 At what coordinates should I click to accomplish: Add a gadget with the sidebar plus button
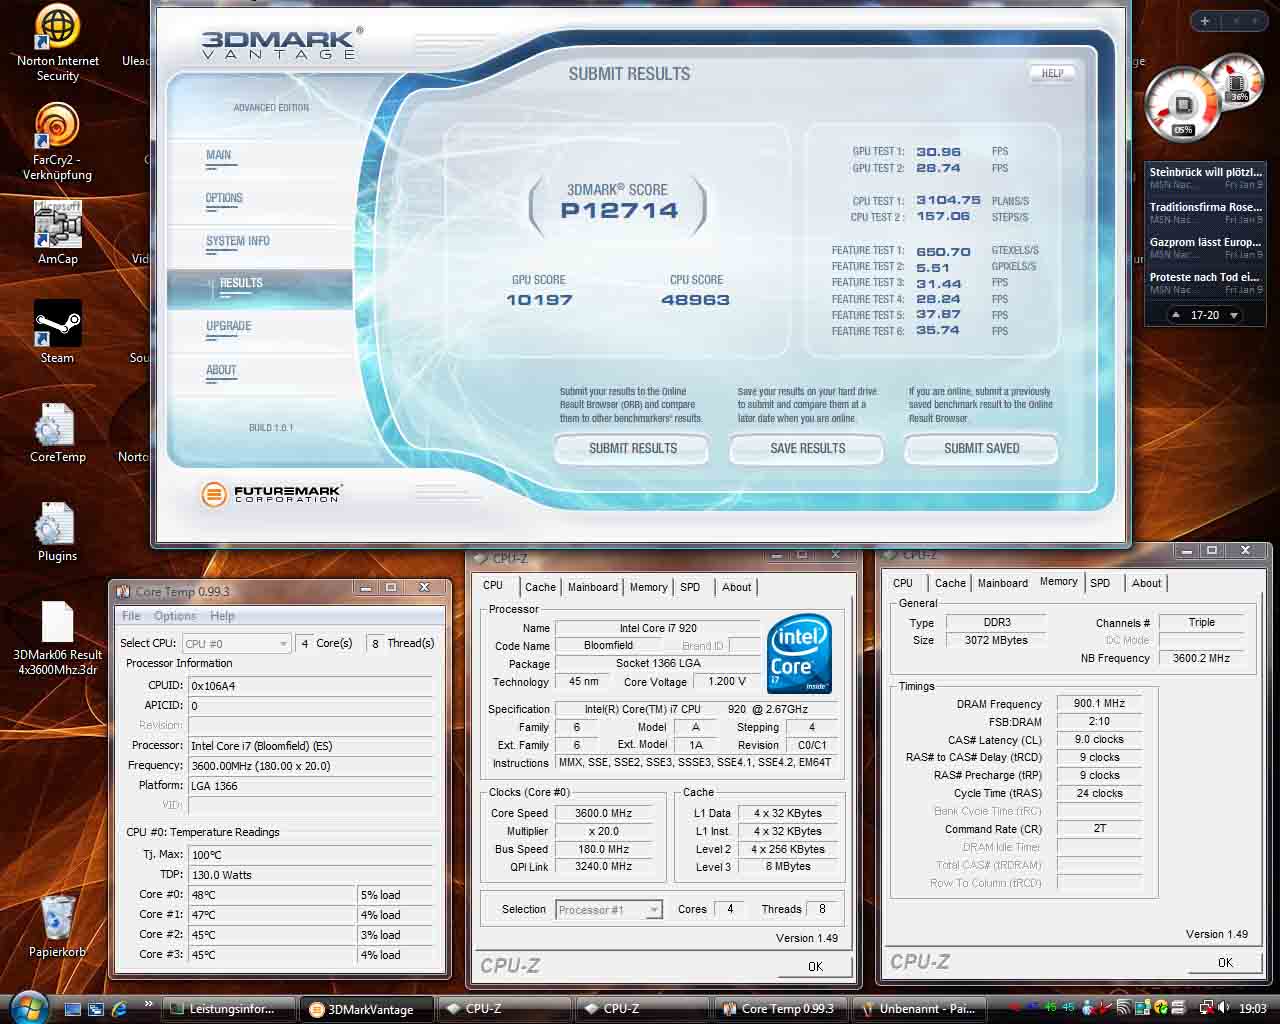[x=1205, y=20]
